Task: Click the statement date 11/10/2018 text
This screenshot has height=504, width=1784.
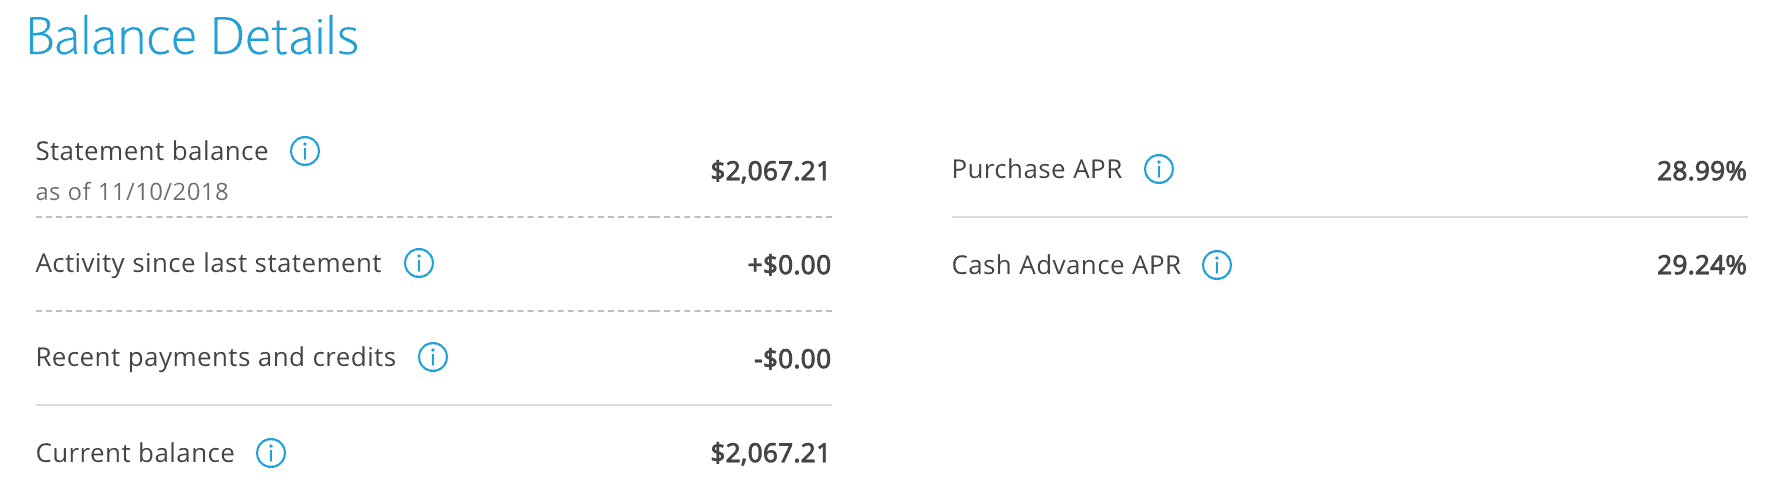Action: coord(163,192)
